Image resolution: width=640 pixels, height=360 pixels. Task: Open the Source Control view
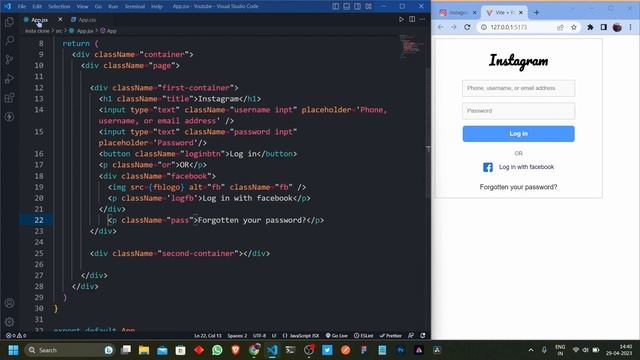click(x=9, y=59)
